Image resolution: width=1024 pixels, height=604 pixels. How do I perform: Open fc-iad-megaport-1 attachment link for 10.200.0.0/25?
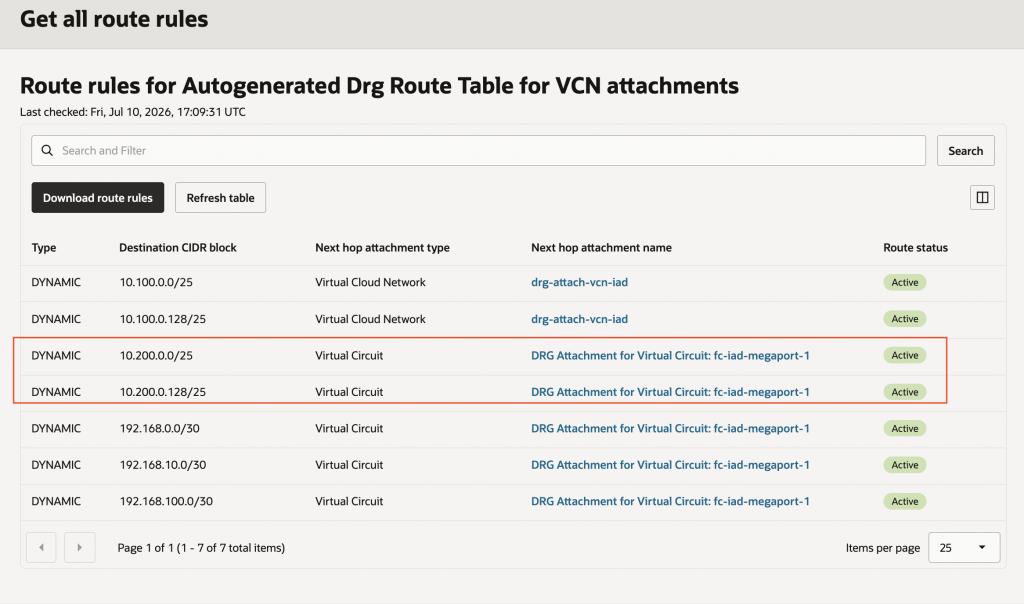tap(670, 355)
